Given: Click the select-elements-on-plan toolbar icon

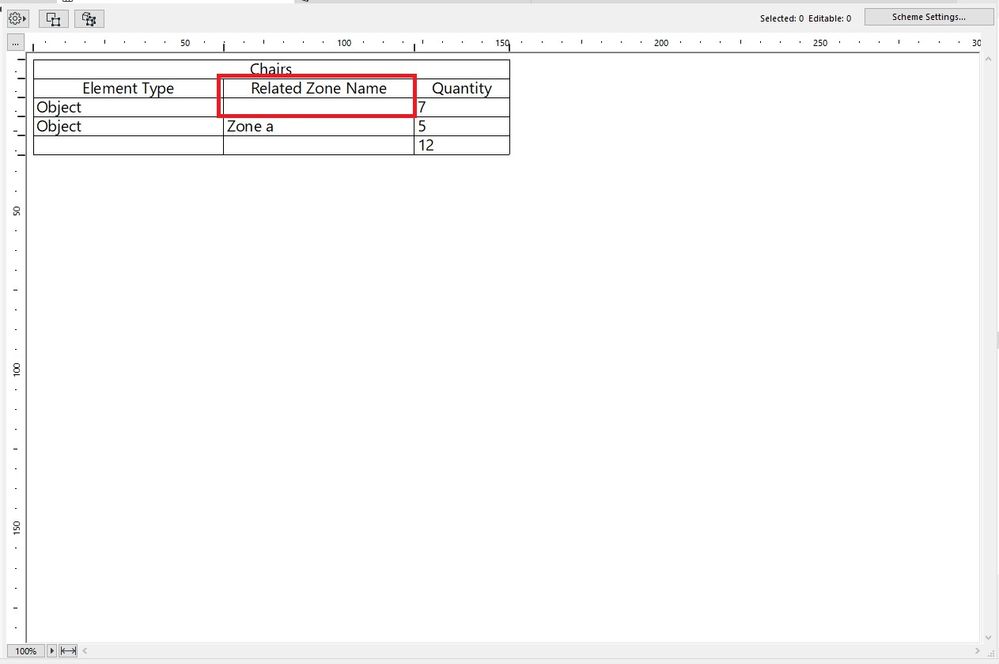Looking at the screenshot, I should click(88, 17).
